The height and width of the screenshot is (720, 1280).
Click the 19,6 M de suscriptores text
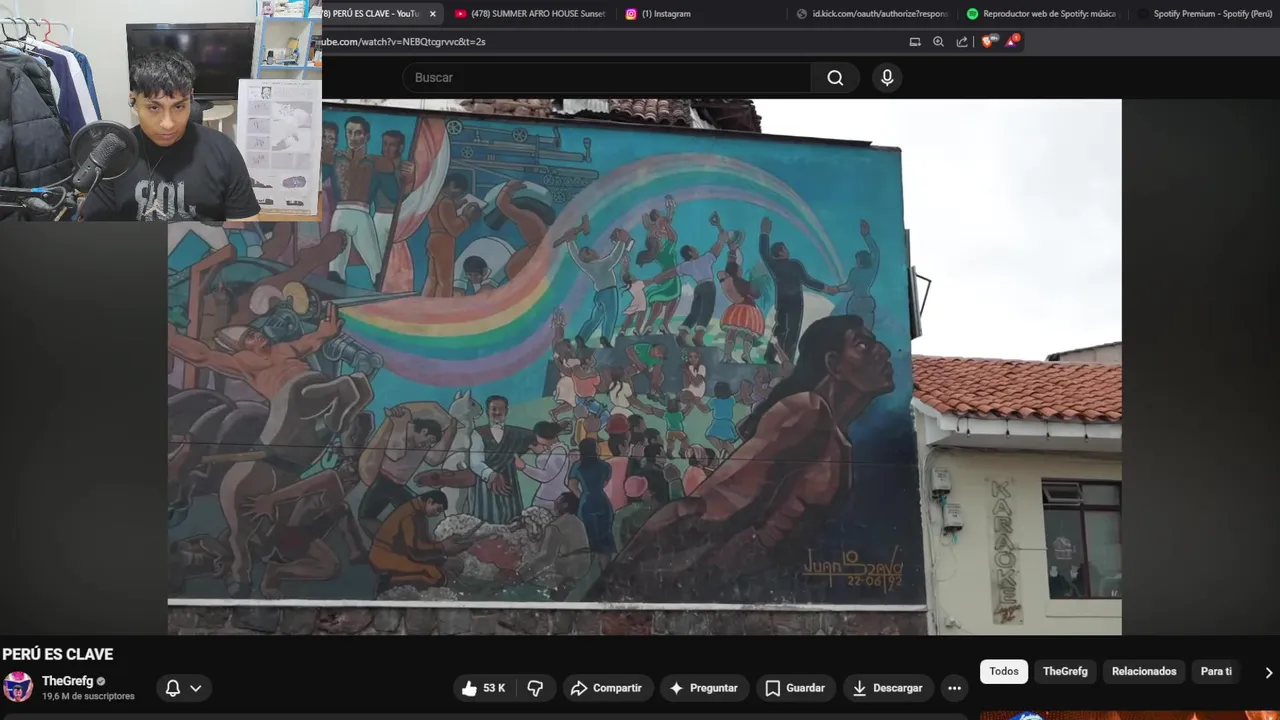click(88, 696)
